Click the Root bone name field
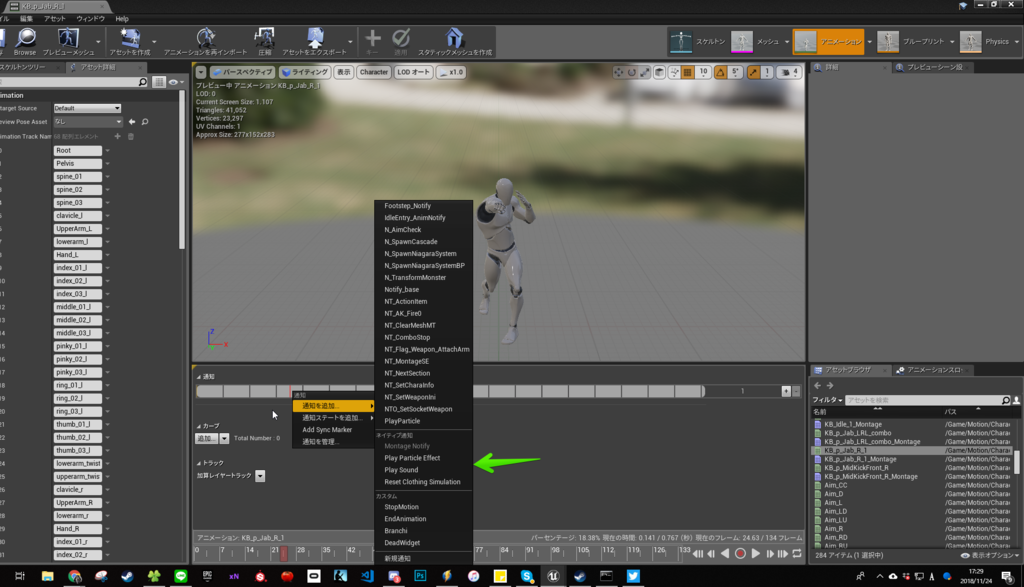Screen dimensions: 1024x587 pos(78,150)
